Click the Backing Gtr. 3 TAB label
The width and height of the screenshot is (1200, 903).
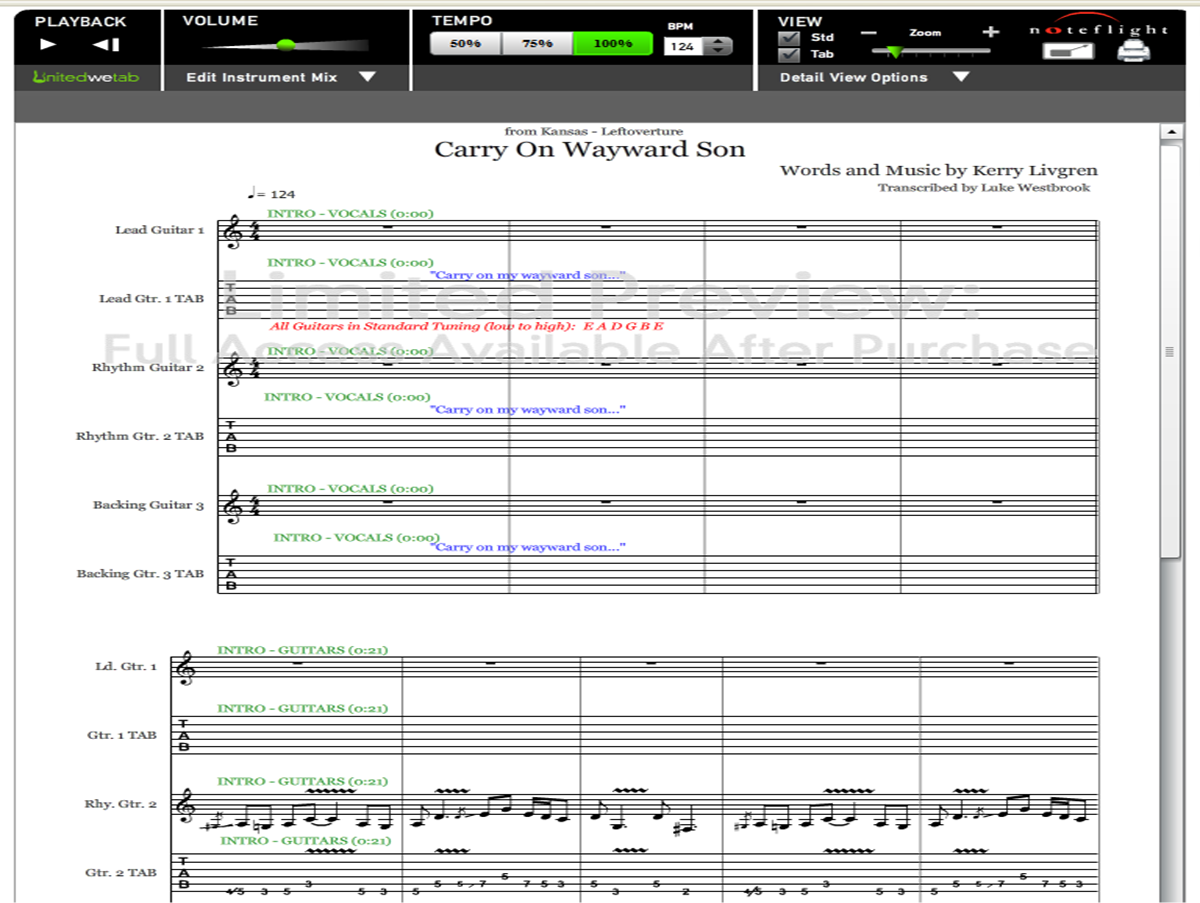141,574
